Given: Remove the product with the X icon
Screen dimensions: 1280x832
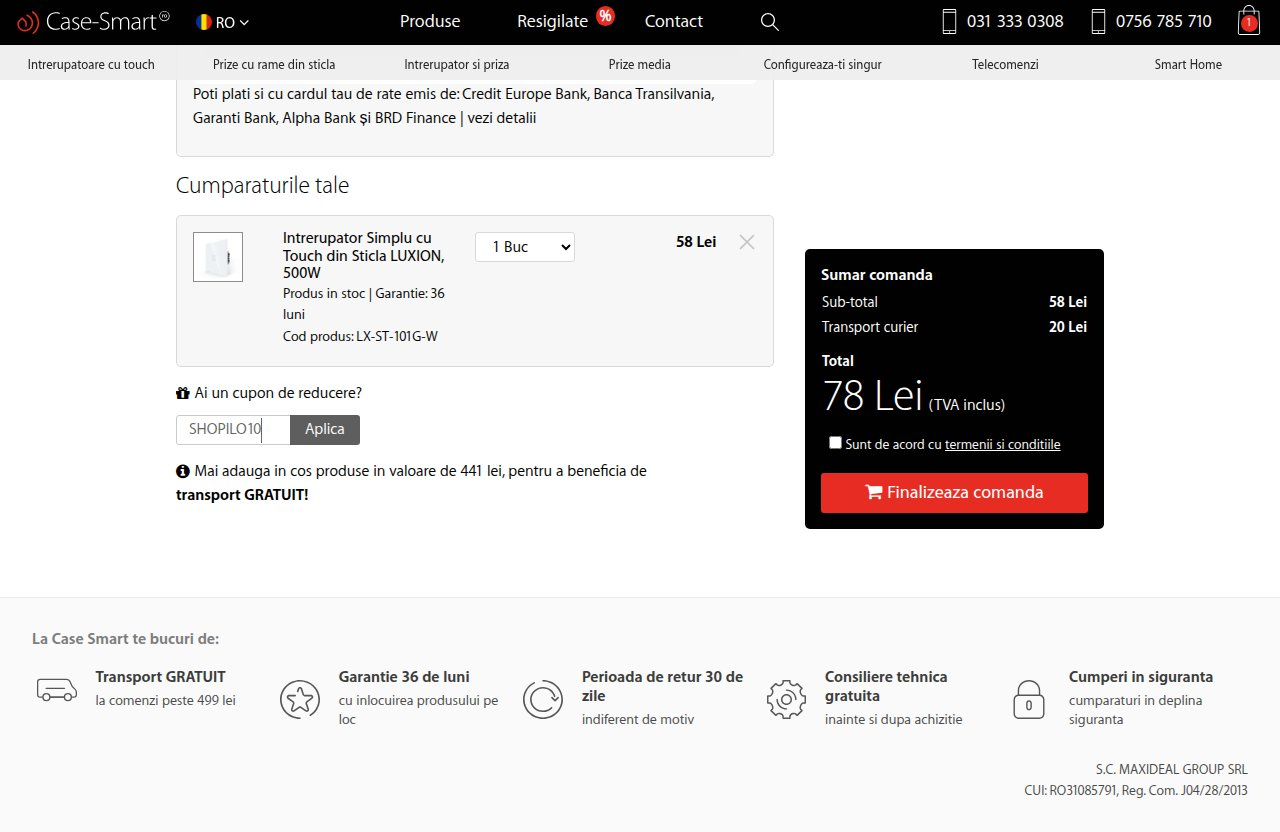Looking at the screenshot, I should (x=747, y=242).
